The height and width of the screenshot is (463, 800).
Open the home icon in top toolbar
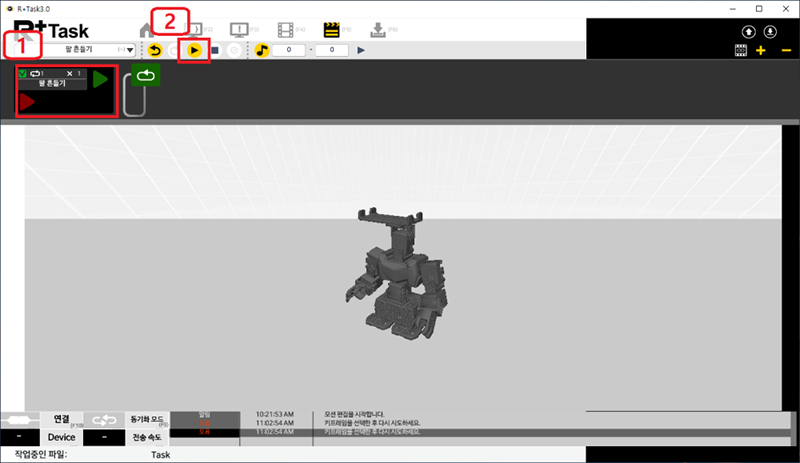point(148,29)
